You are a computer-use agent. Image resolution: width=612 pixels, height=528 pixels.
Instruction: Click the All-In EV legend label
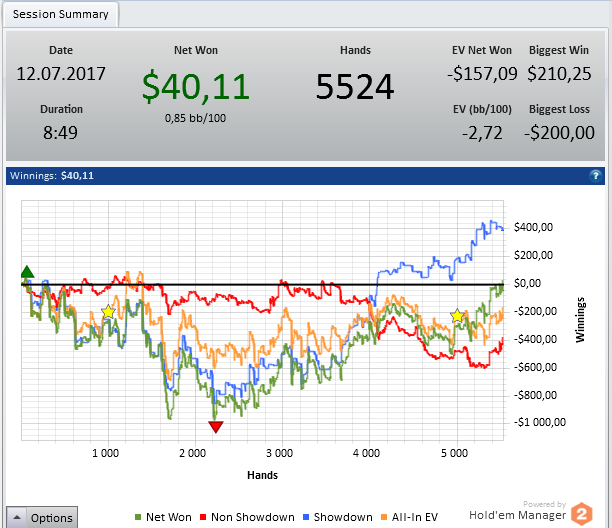pyautogui.click(x=415, y=517)
